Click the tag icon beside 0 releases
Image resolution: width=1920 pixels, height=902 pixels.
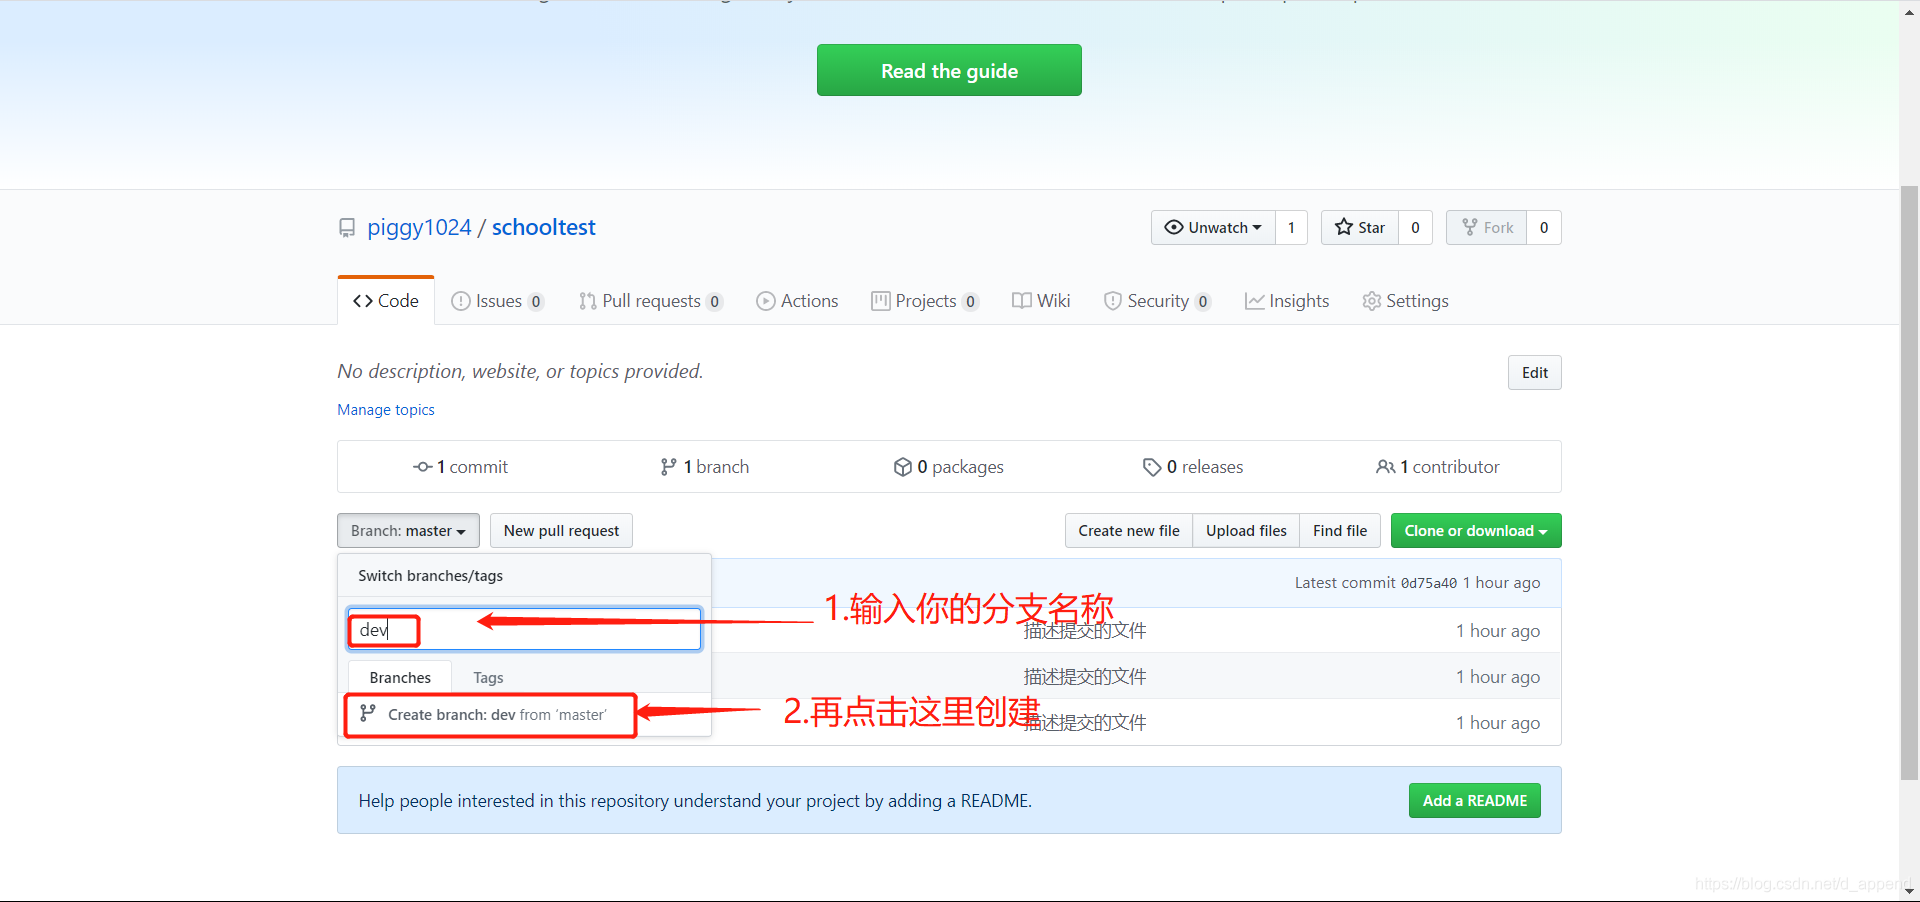[x=1152, y=467]
